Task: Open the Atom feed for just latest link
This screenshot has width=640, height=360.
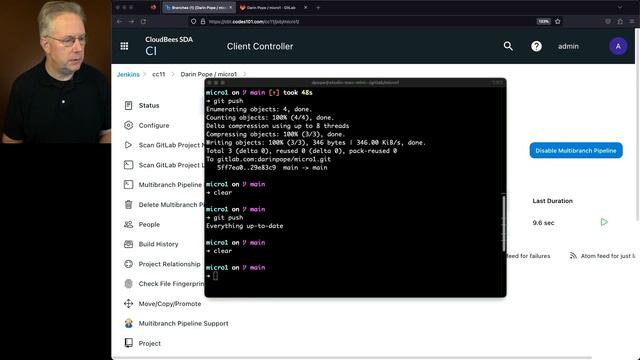Action: tap(608, 256)
